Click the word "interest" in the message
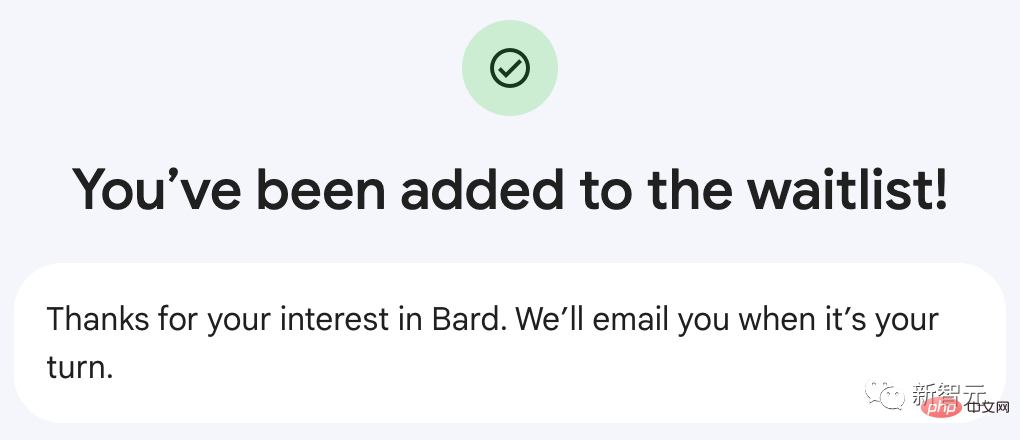Viewport: 1020px width, 440px height. pyautogui.click(x=334, y=320)
